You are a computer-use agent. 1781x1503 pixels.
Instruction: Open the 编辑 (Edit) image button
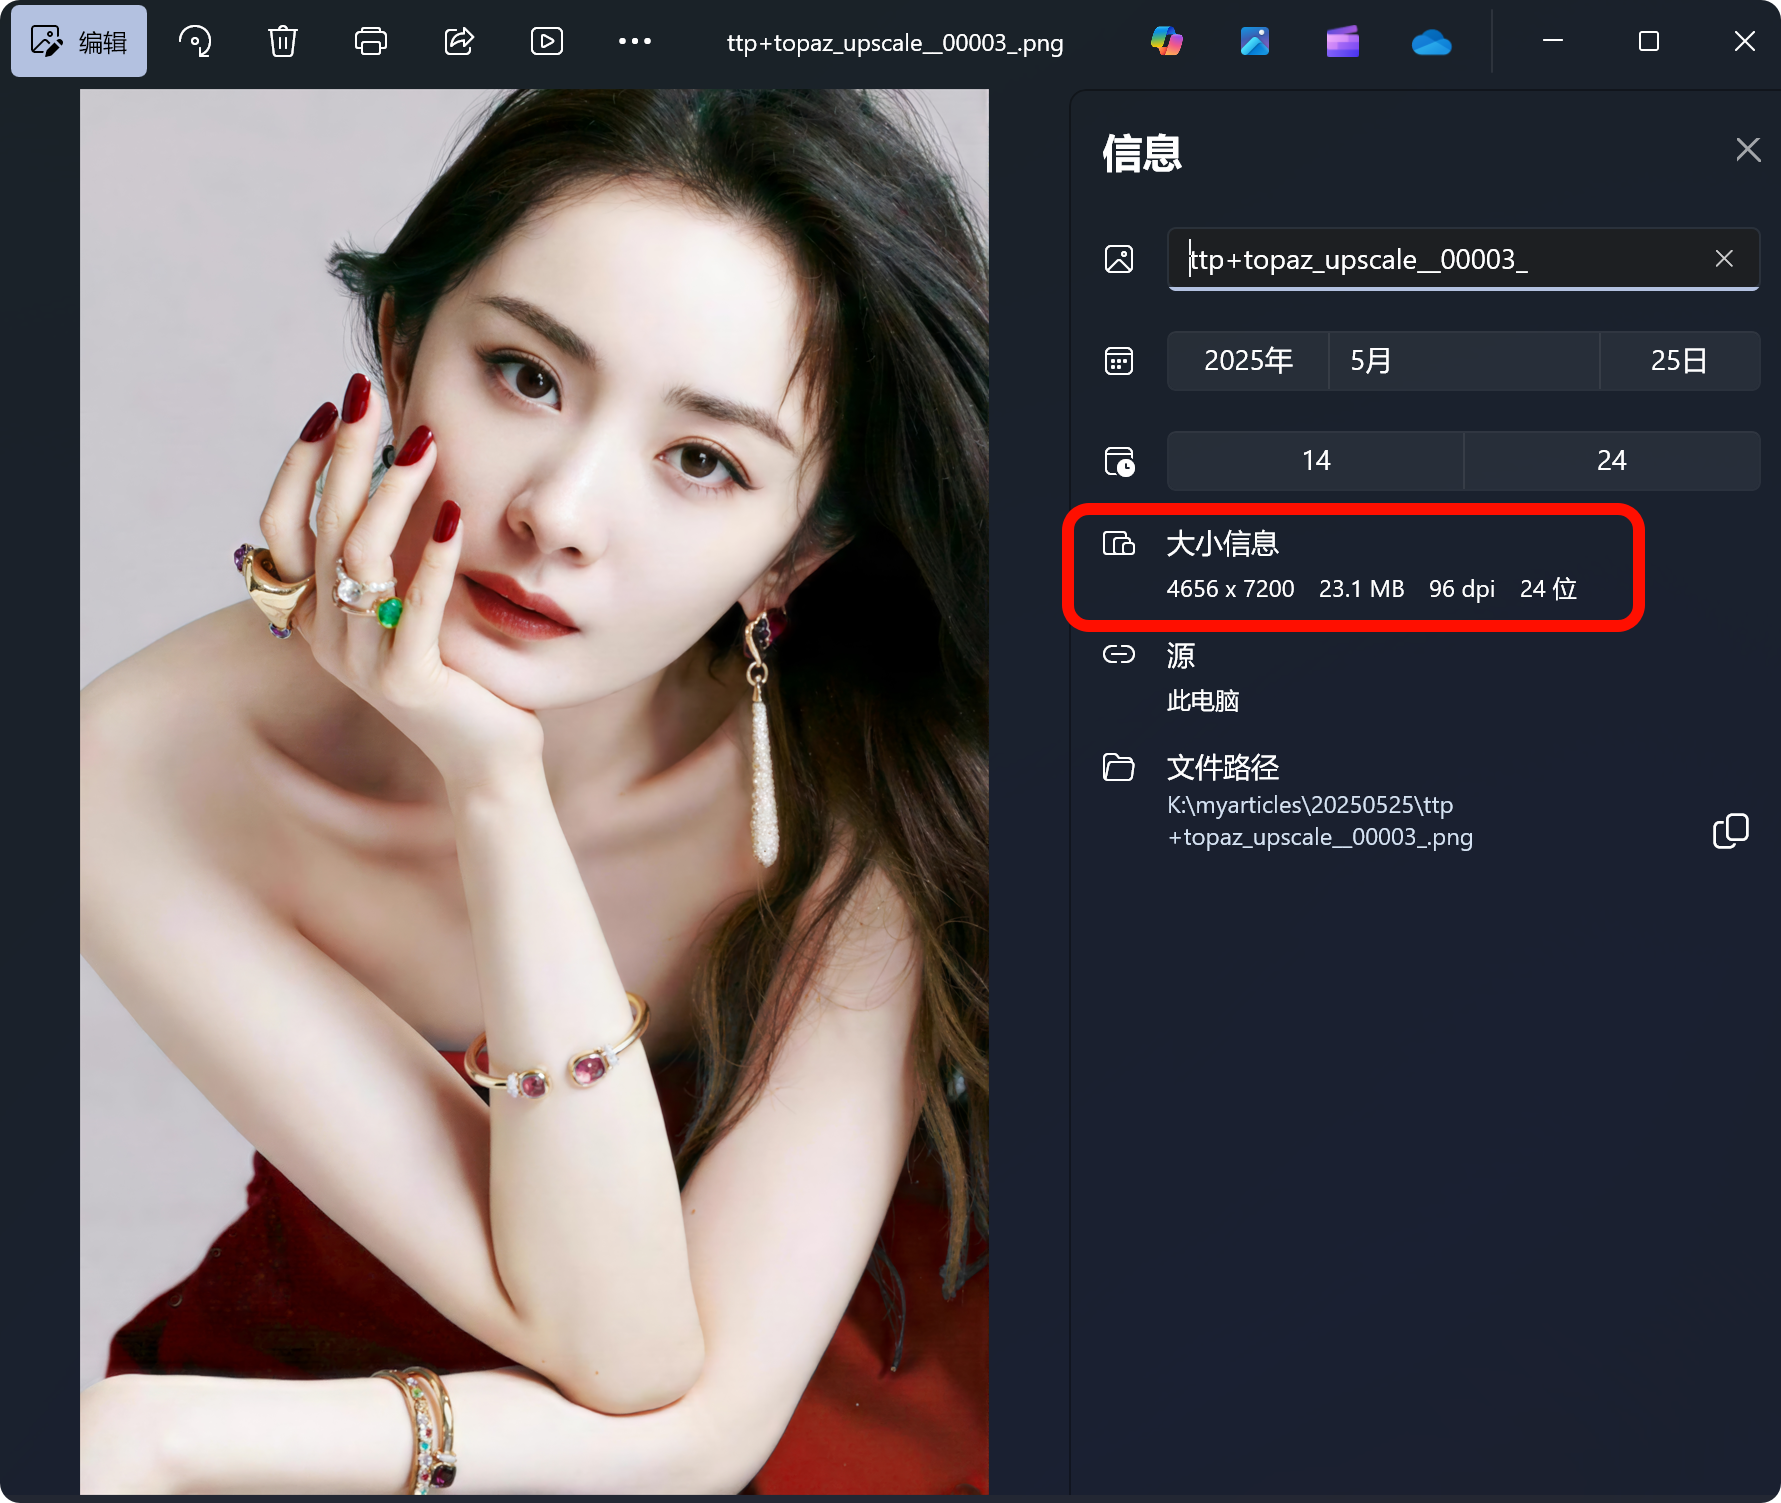point(79,41)
